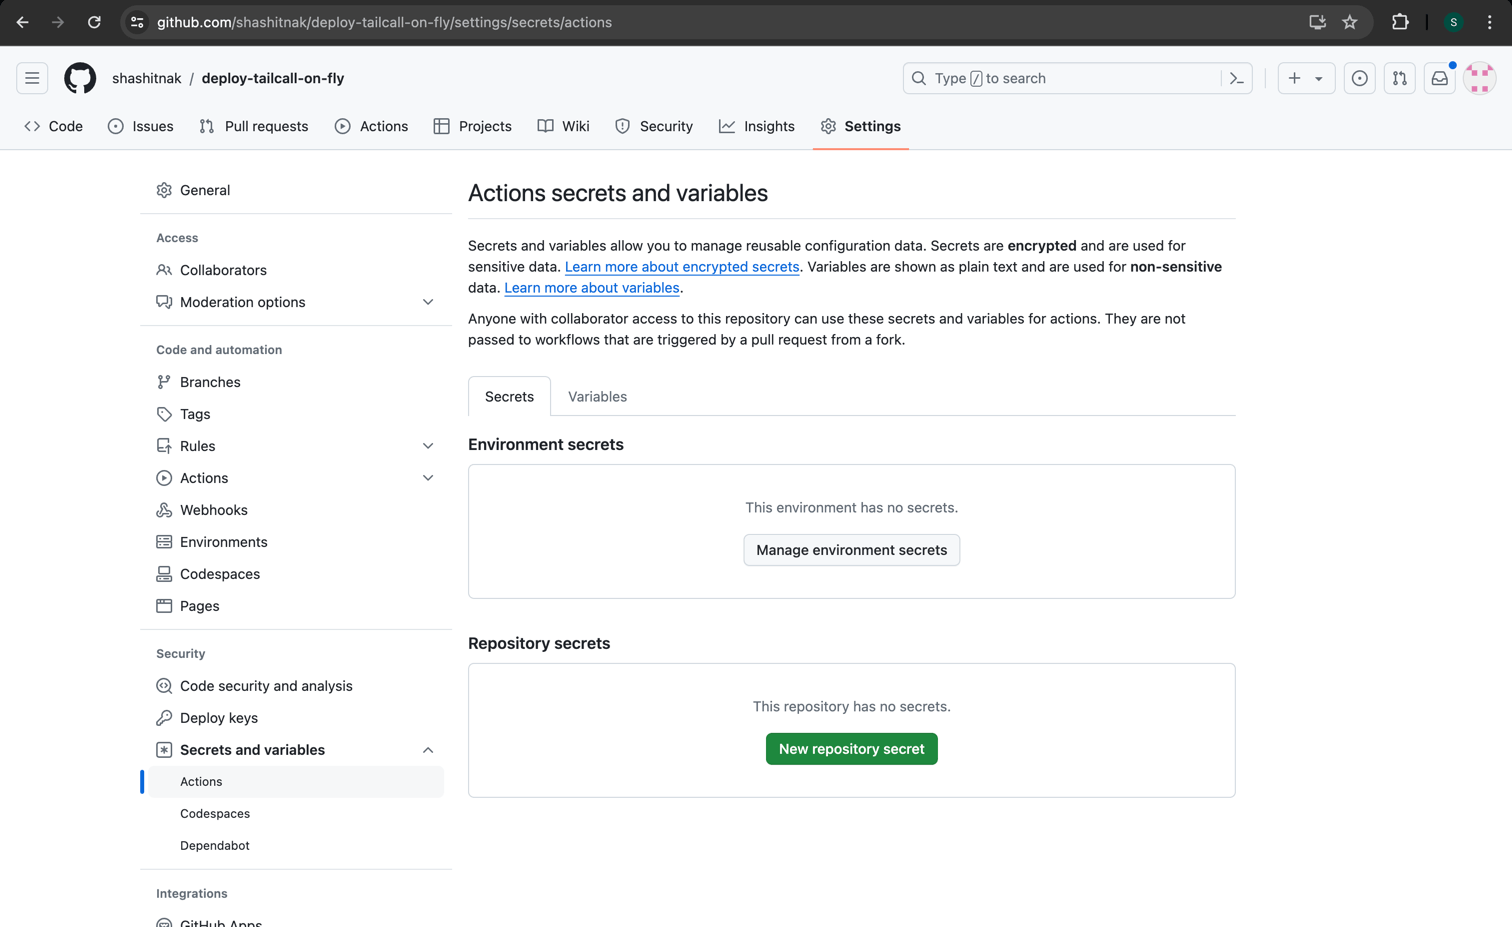Viewport: 1512px width, 927px height.
Task: Click the GitHub logo home icon
Action: 80,78
